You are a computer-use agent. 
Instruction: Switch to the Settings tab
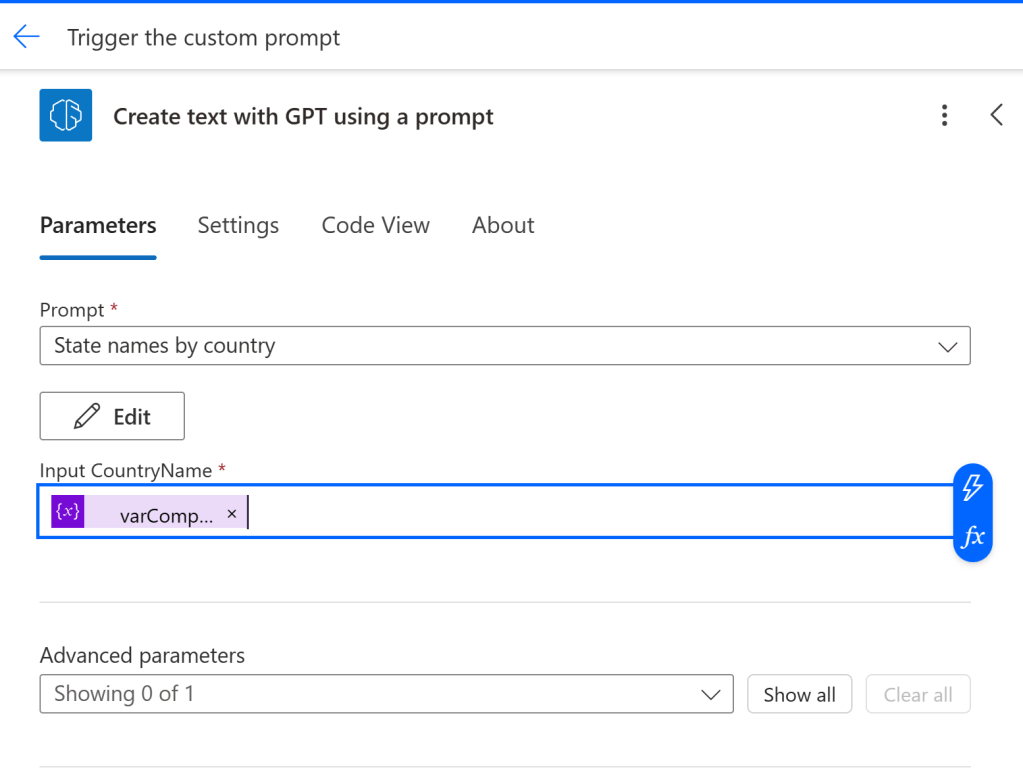[238, 226]
